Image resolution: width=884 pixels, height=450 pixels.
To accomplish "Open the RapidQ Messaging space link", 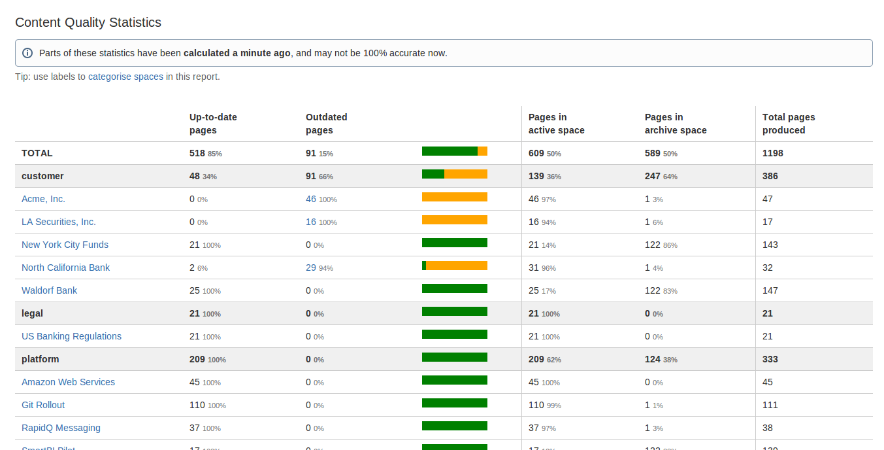I will click(x=60, y=428).
